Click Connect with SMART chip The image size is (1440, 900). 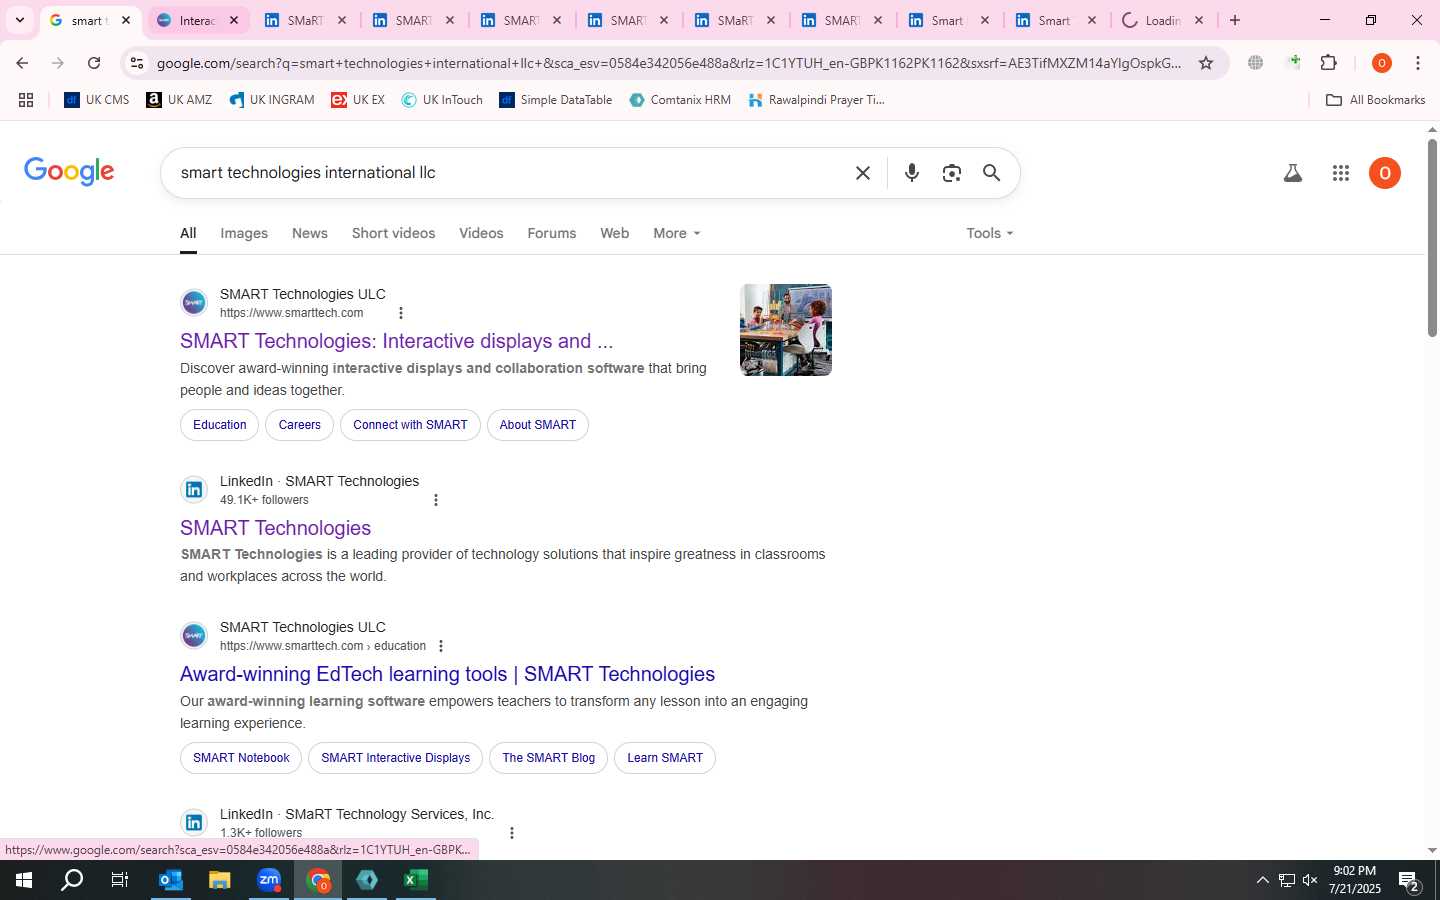[x=410, y=425]
